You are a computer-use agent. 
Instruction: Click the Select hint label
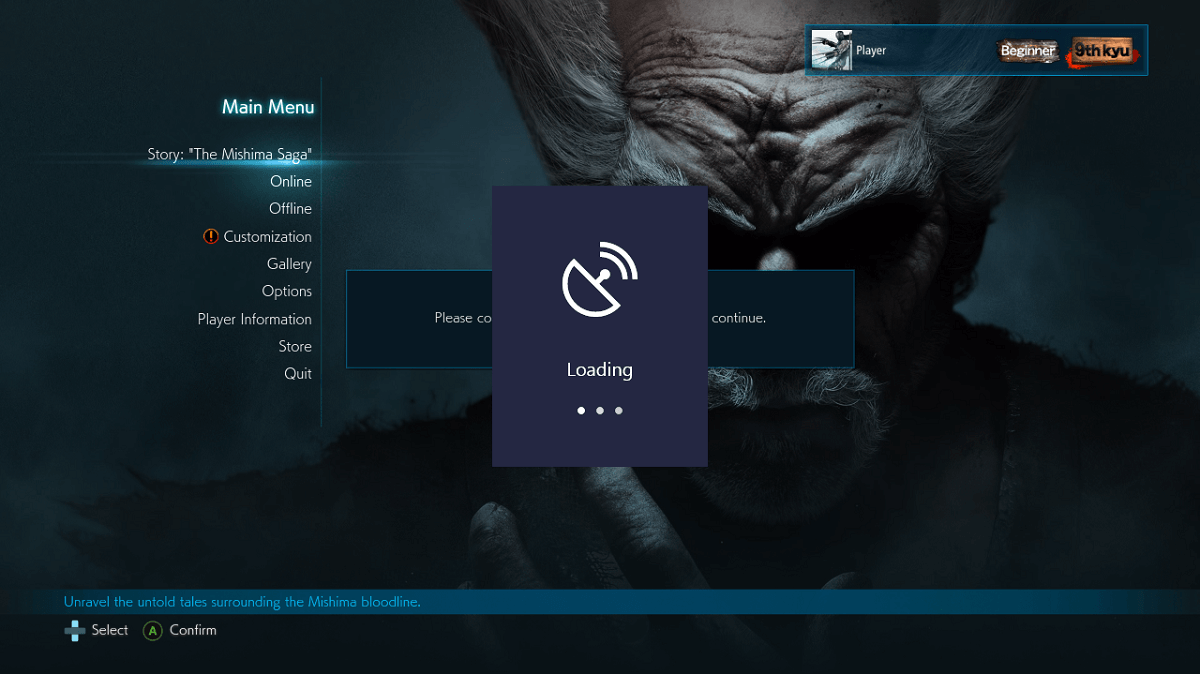(110, 630)
